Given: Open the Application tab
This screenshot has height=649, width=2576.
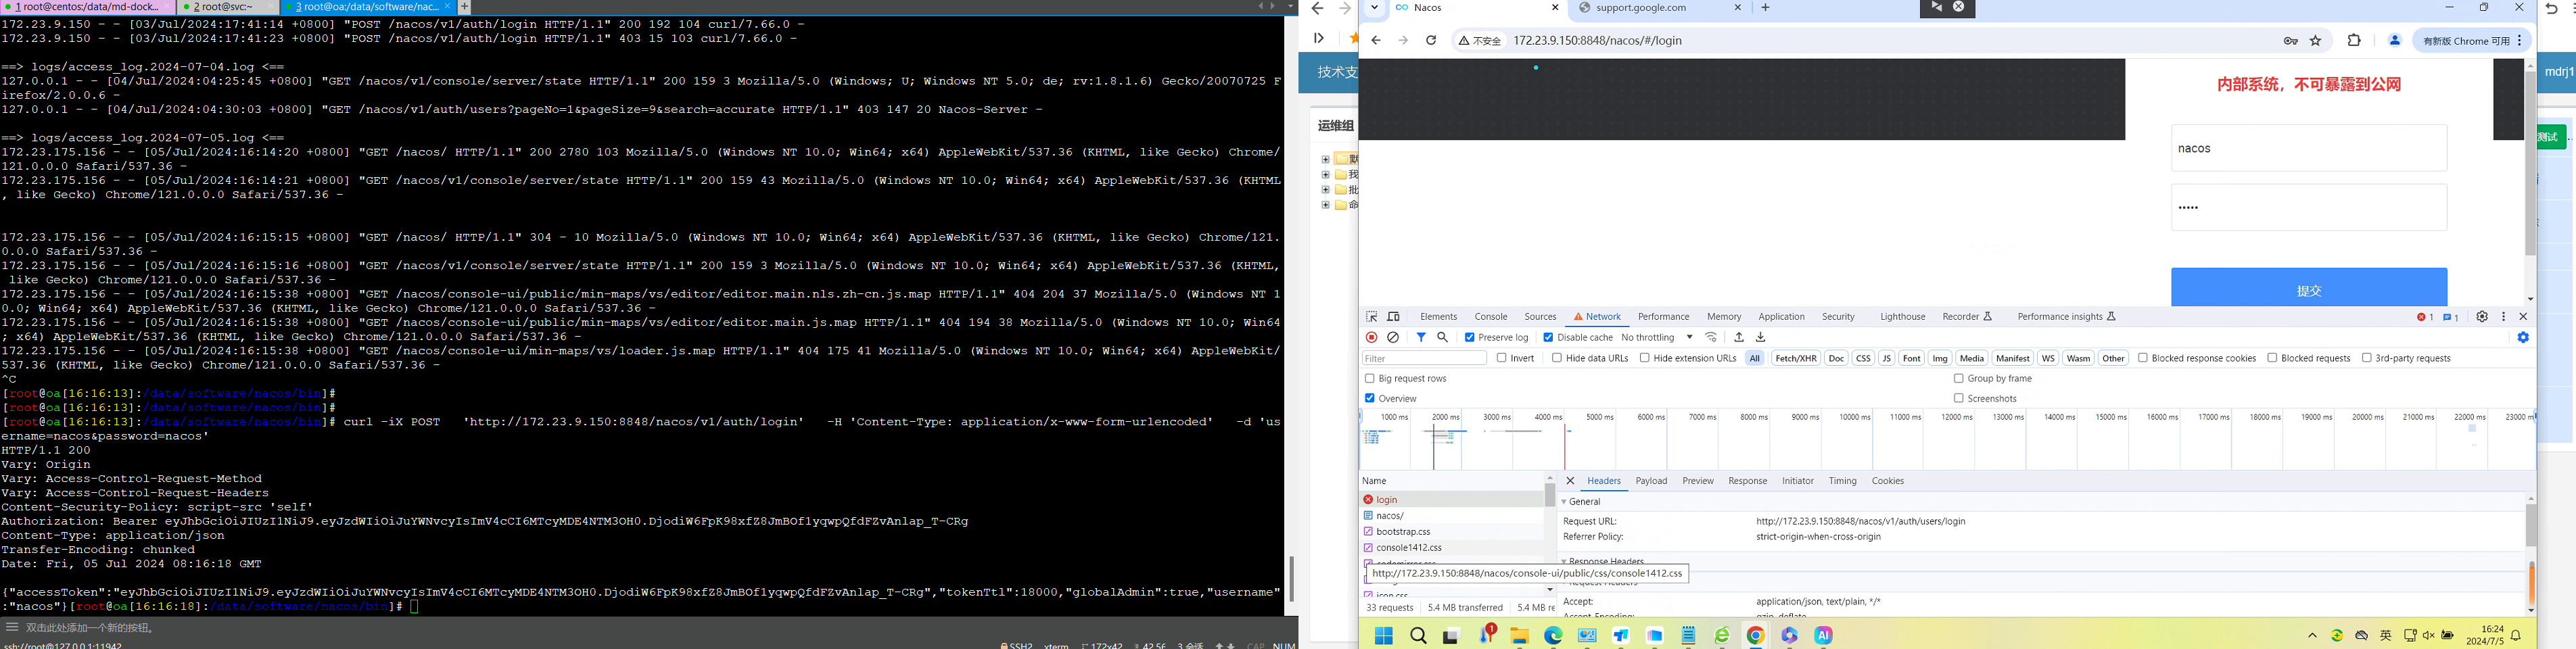Looking at the screenshot, I should pyautogui.click(x=1782, y=317).
